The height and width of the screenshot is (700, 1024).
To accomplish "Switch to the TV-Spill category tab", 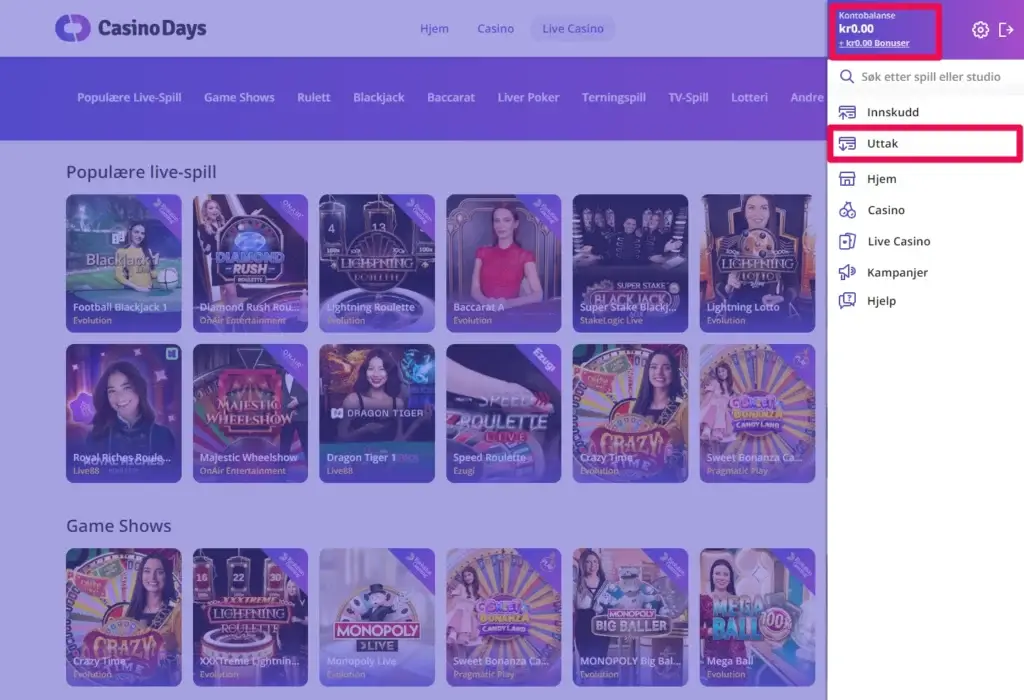I will [688, 97].
